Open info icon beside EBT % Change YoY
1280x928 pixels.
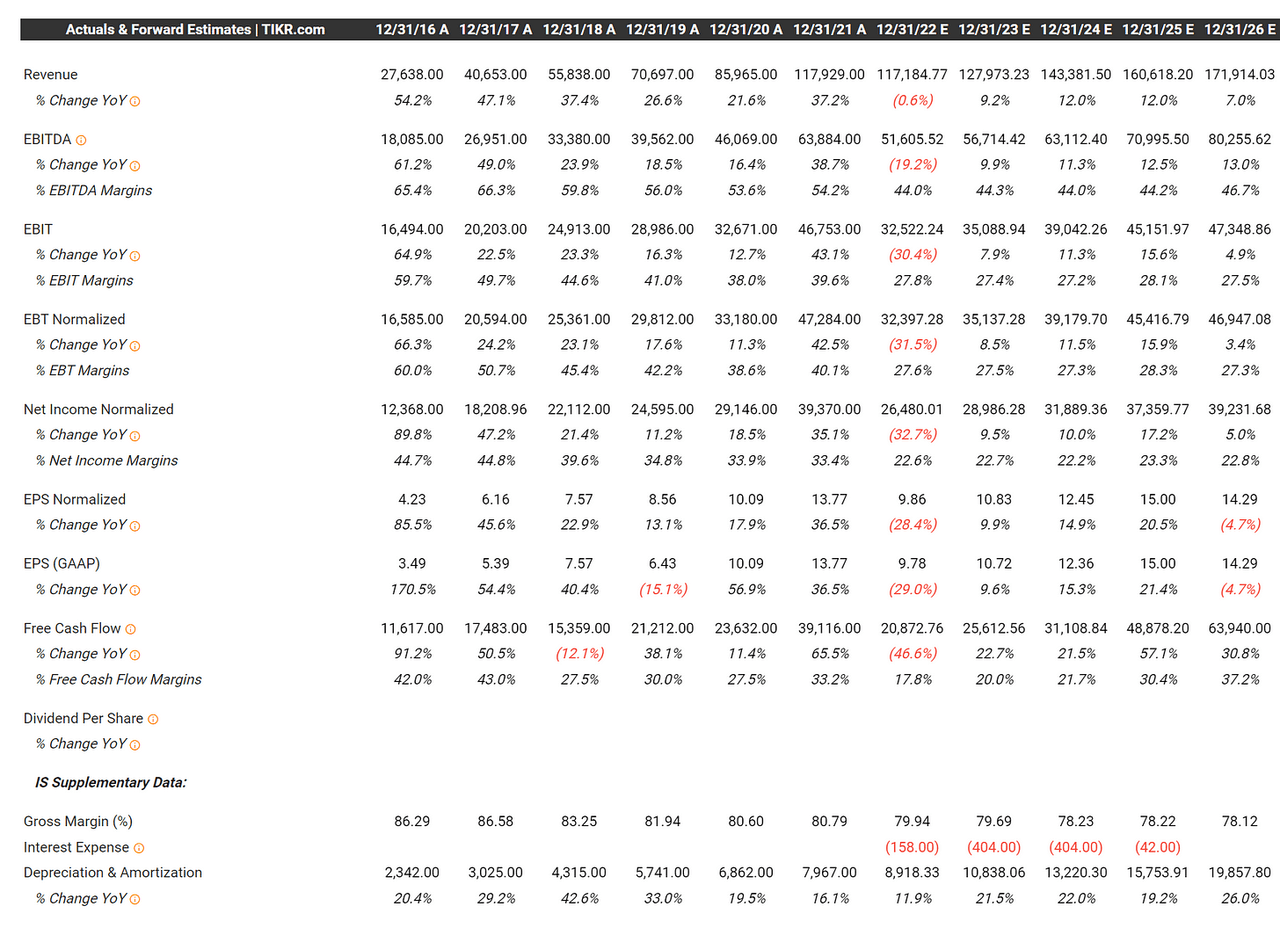pyautogui.click(x=135, y=346)
